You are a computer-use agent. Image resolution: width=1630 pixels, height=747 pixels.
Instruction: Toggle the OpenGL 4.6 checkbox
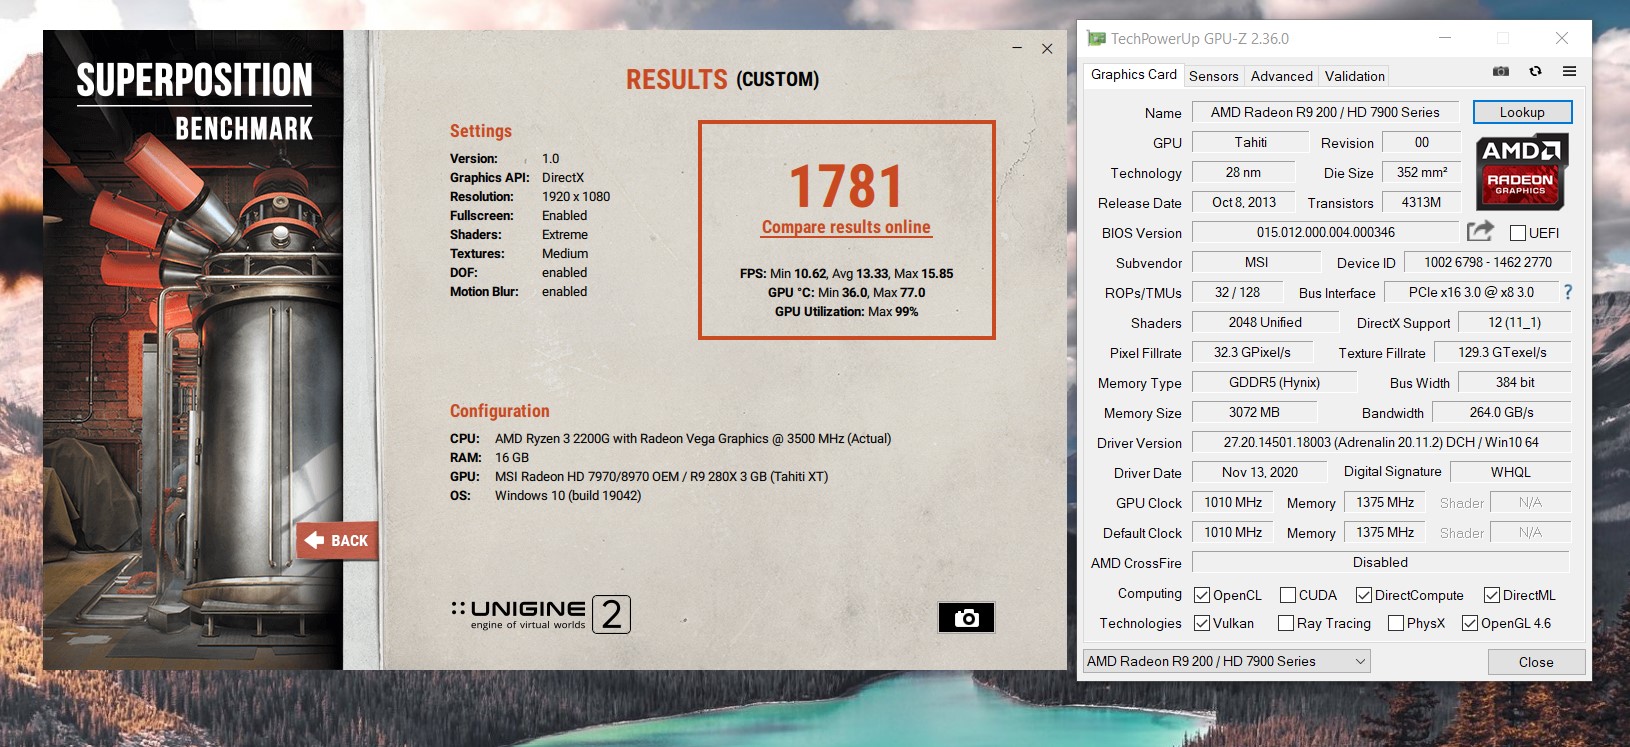tap(1470, 623)
